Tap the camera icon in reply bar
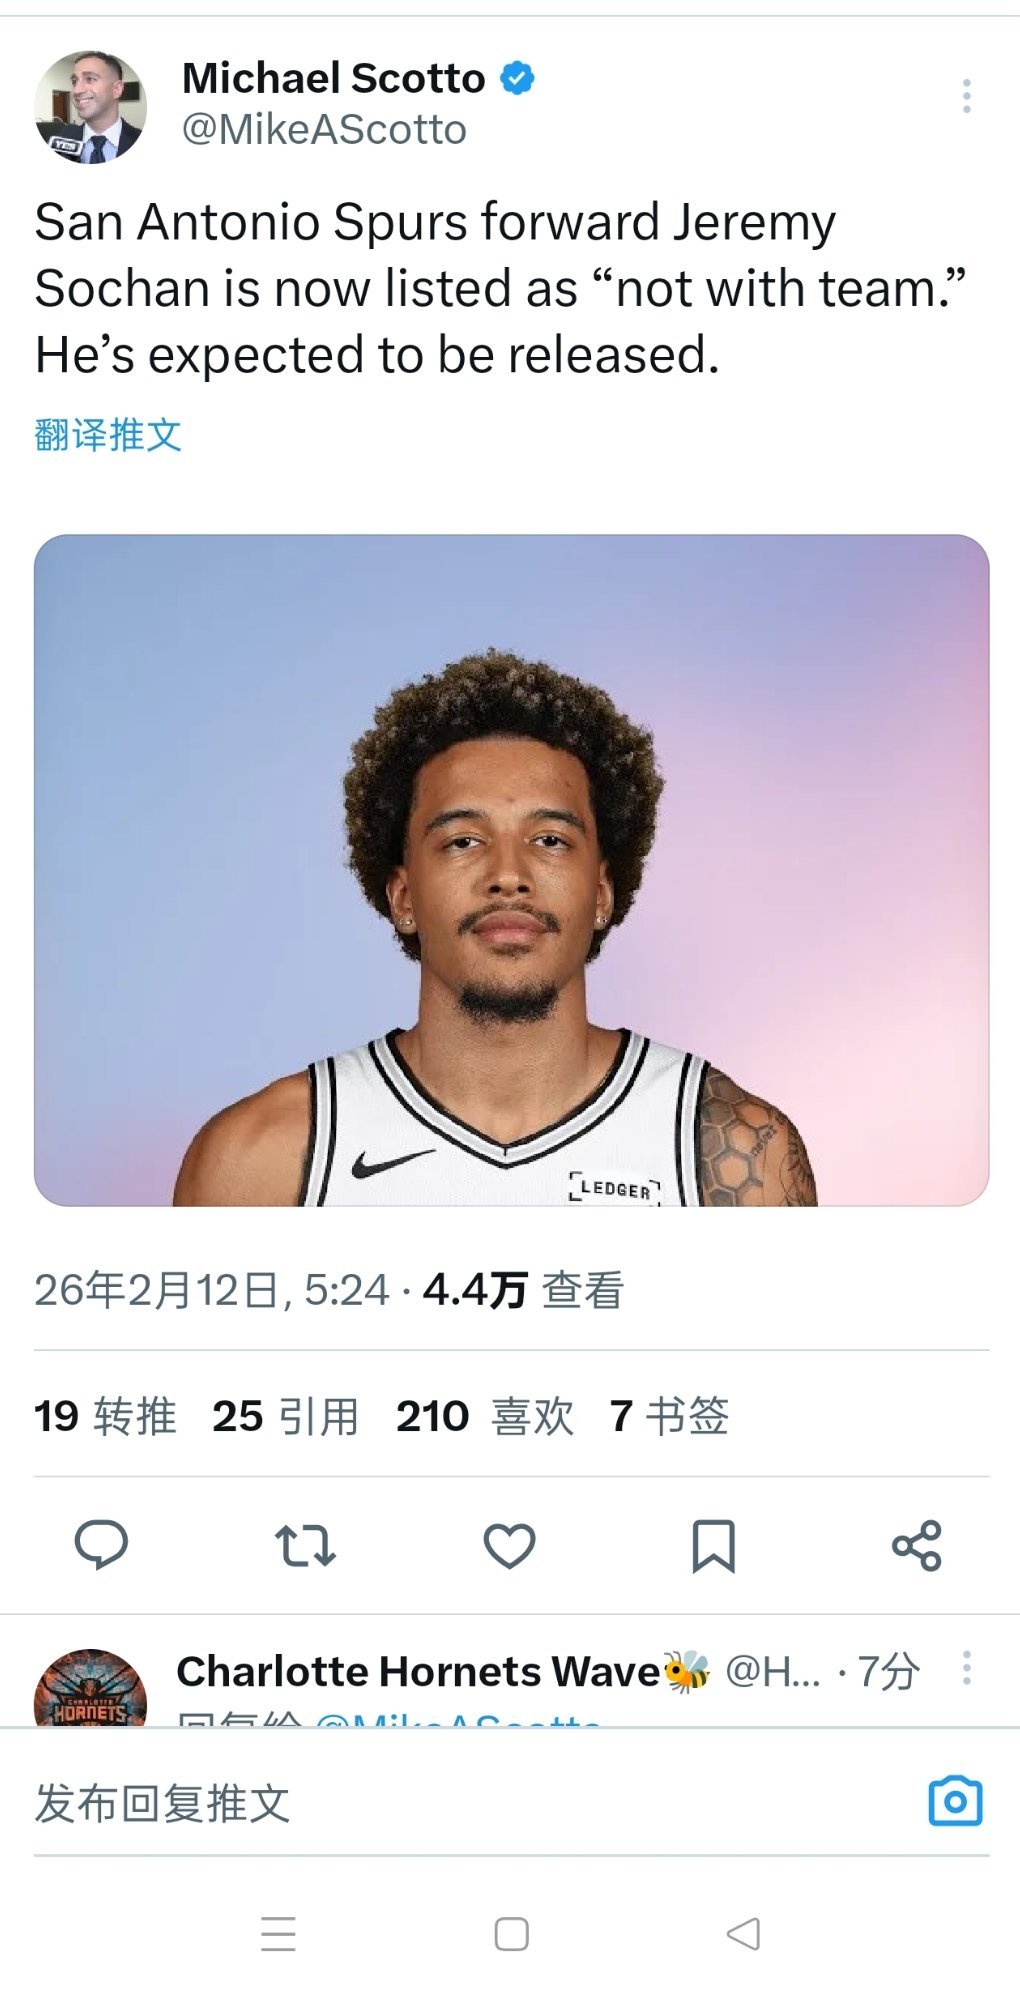The width and height of the screenshot is (1020, 1996). pos(955,1801)
